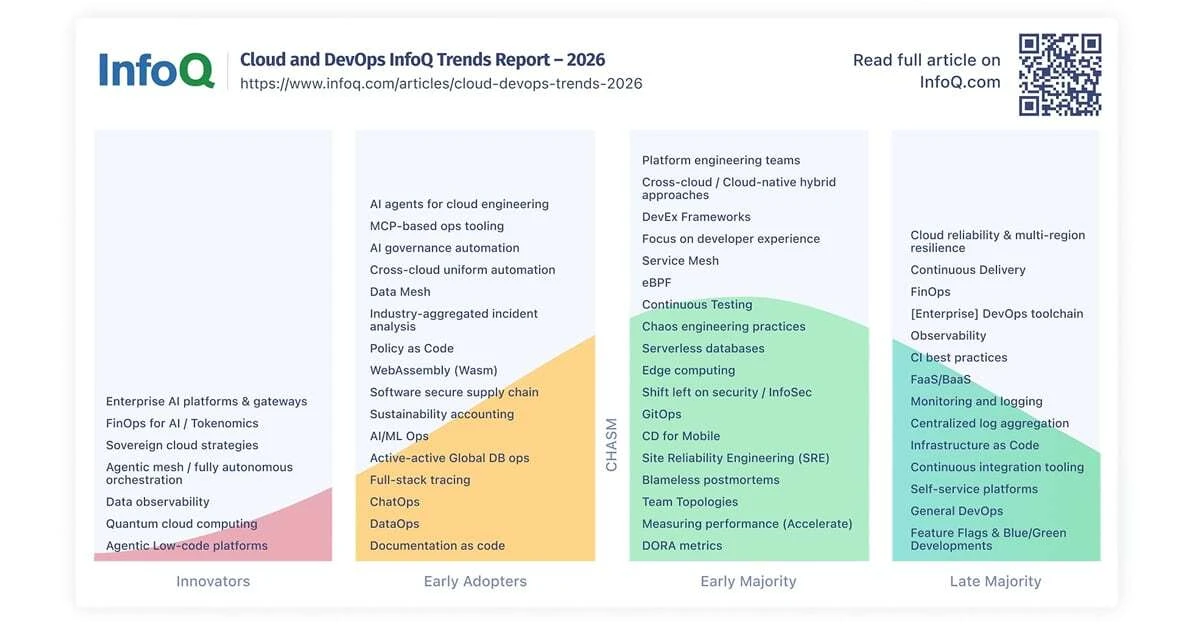Click 'Cross-cloud / Cloud-native hybrid approaches'
1200x630 pixels.
click(x=739, y=188)
